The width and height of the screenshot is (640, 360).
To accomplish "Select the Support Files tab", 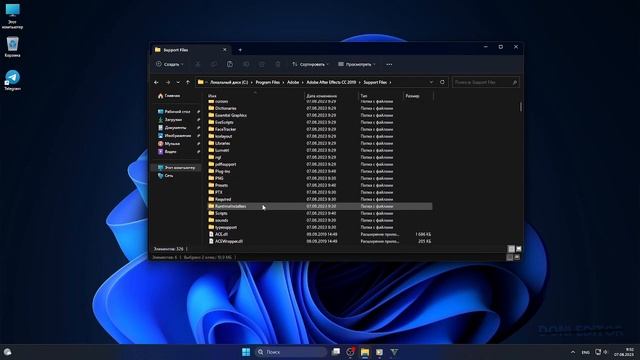I will (x=191, y=50).
